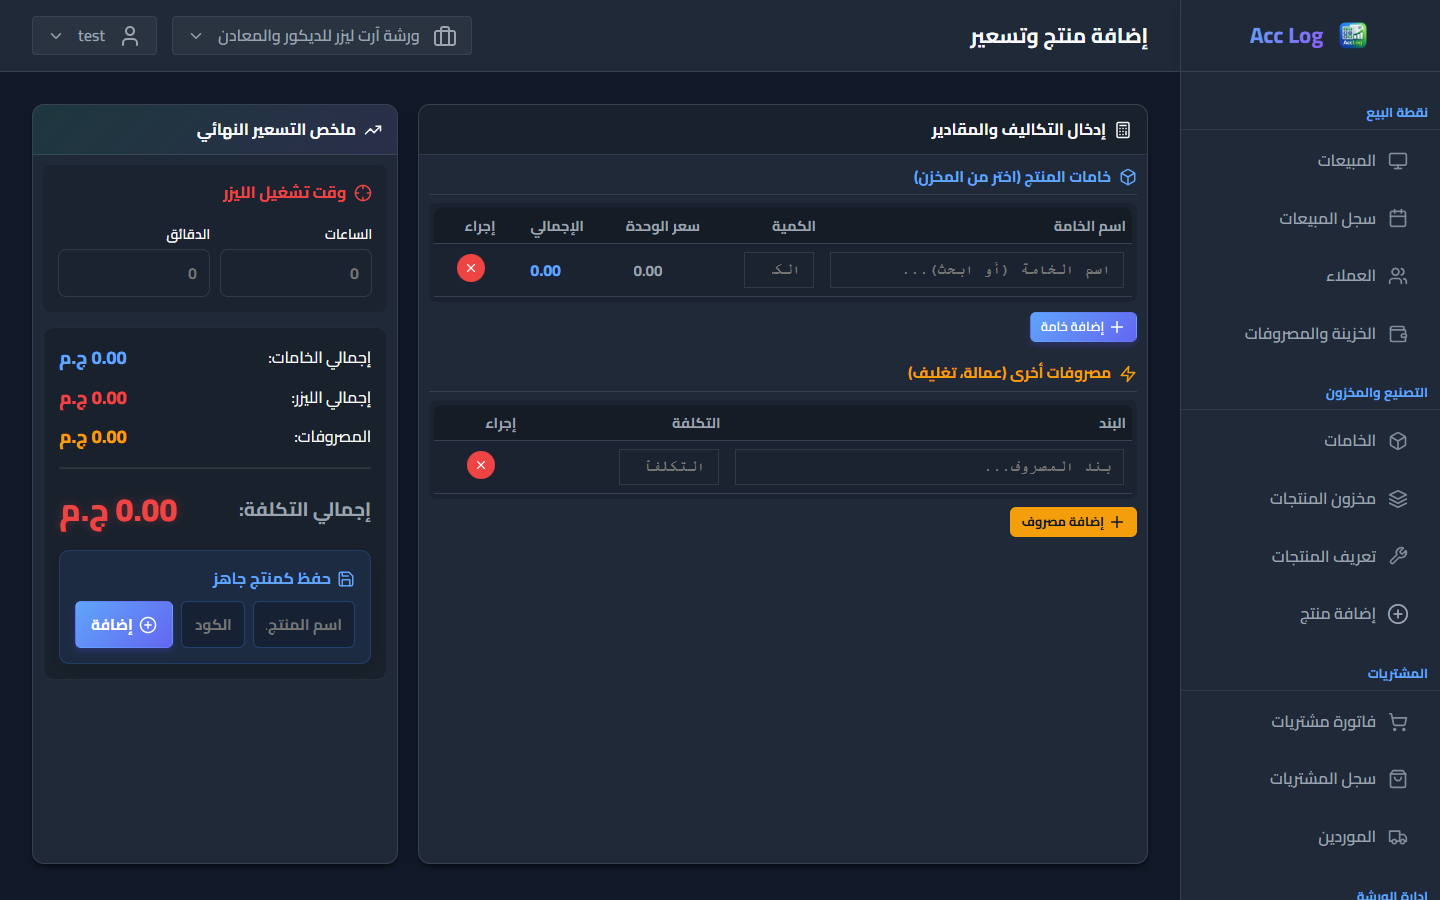Click the الإجمالي column header
The width and height of the screenshot is (1440, 900).
coord(556,226)
